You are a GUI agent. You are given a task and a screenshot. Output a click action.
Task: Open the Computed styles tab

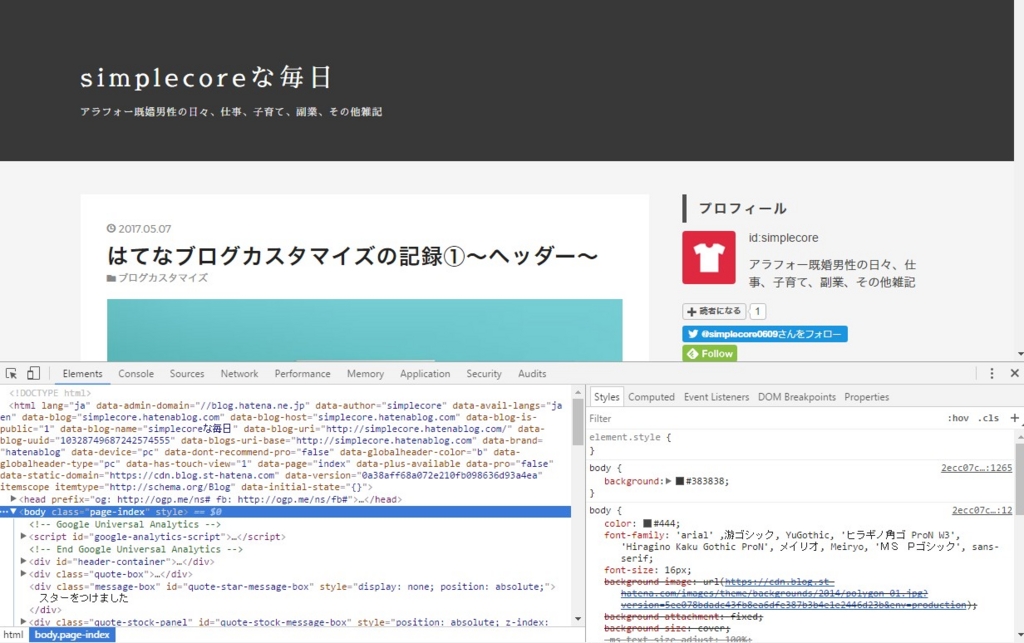(x=651, y=396)
